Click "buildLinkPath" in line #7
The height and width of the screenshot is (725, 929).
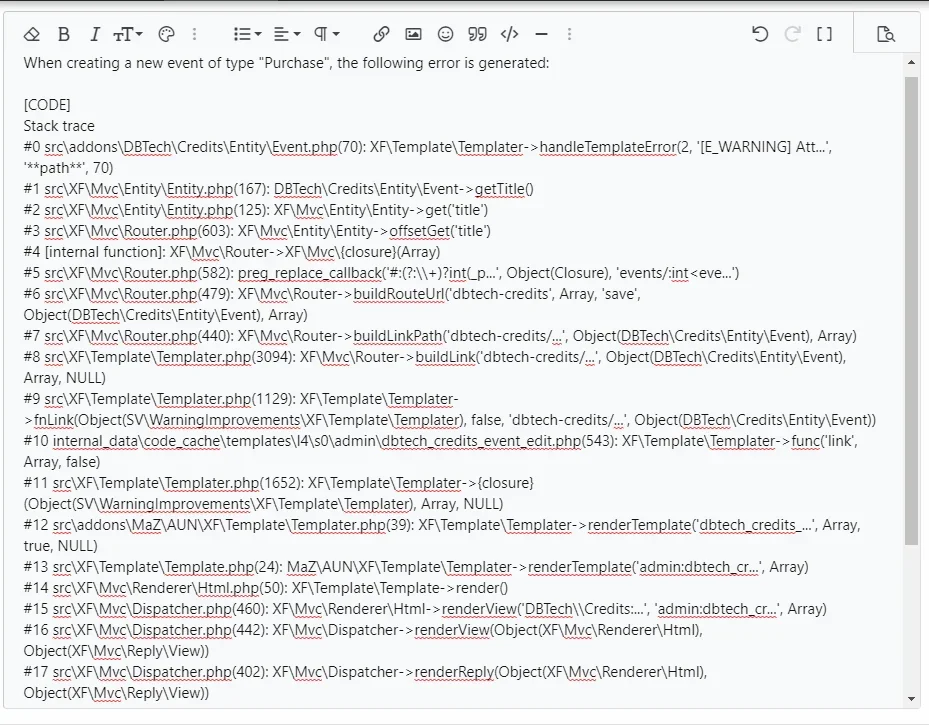coord(398,336)
